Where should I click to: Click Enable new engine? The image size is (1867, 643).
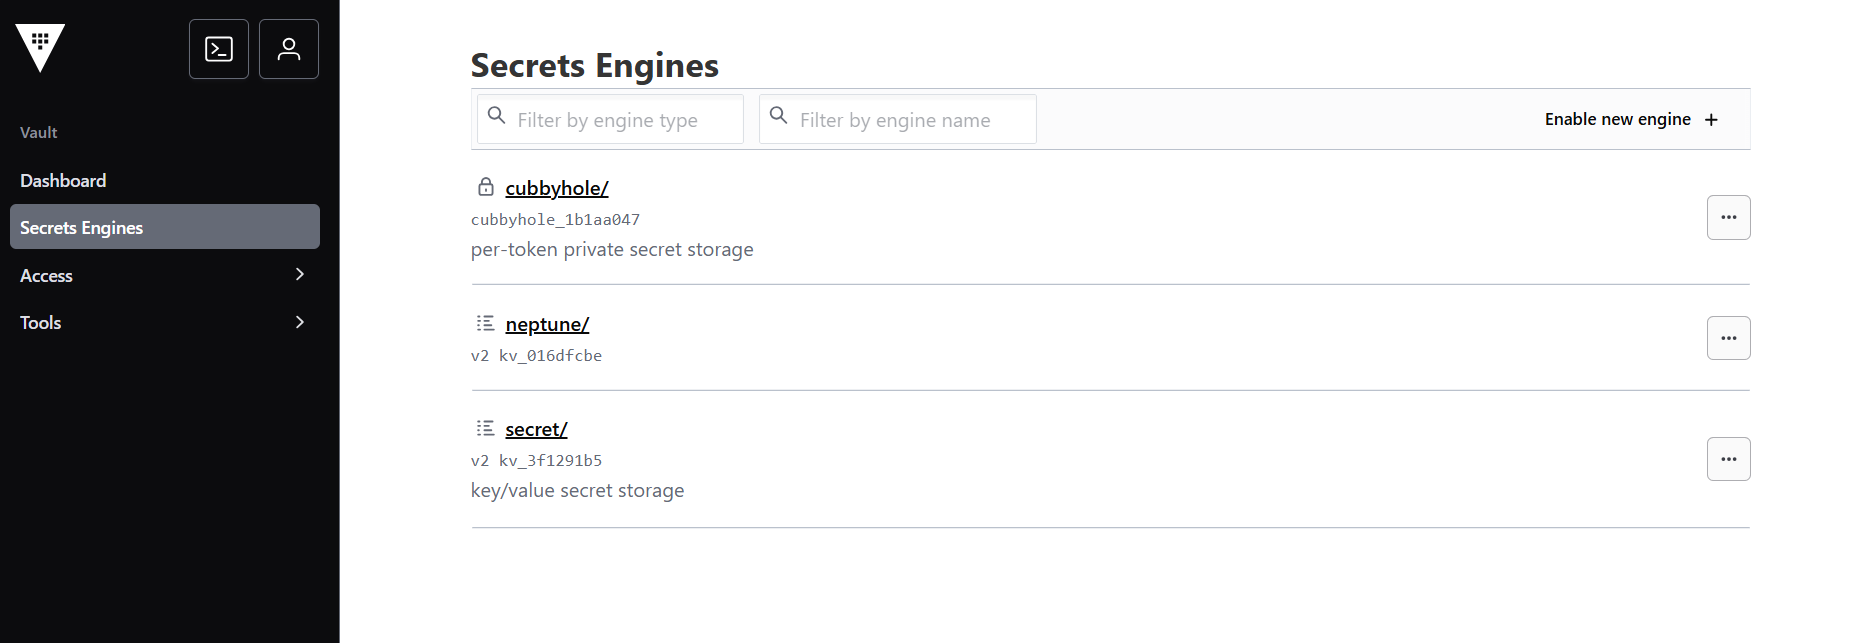pos(1631,119)
